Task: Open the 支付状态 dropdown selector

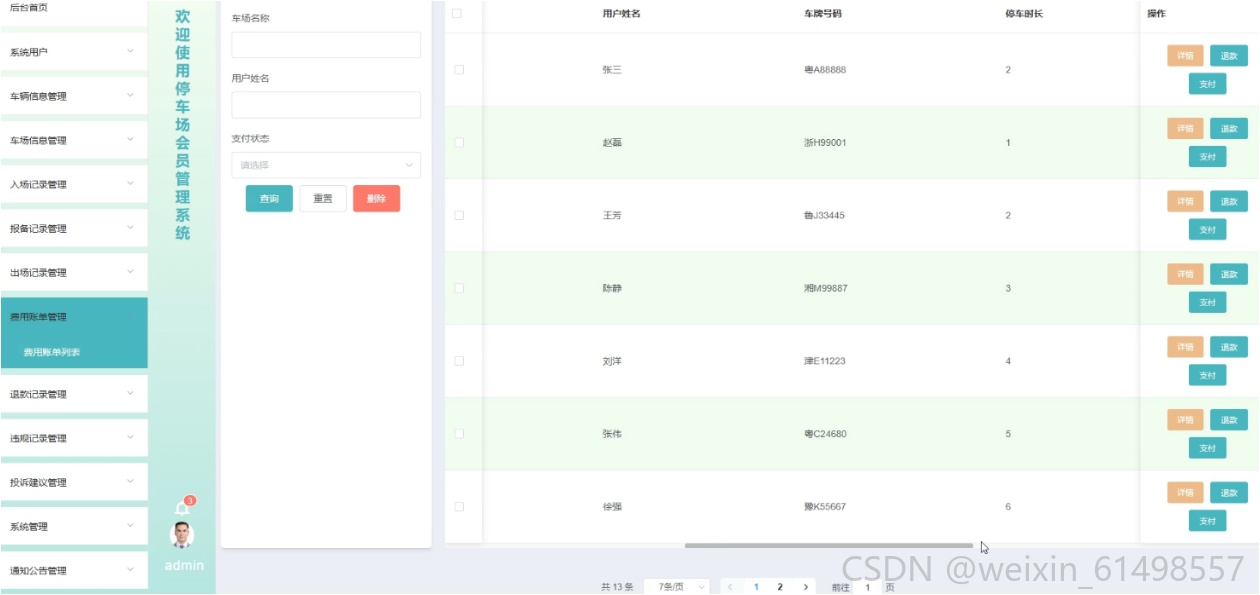Action: point(326,165)
